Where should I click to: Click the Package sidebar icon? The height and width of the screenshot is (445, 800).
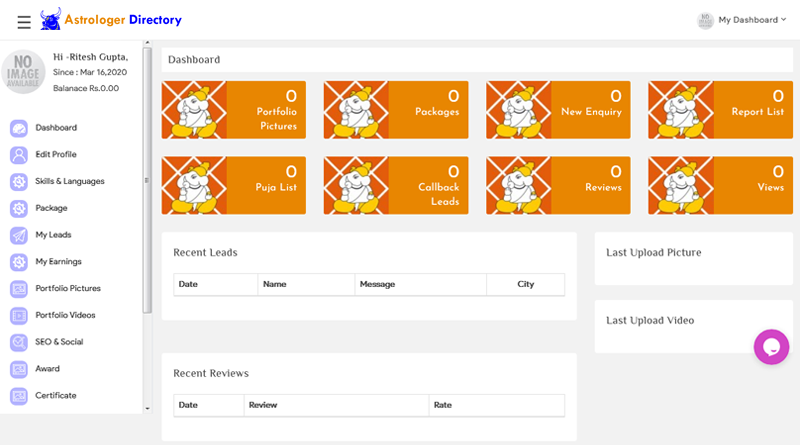click(18, 208)
